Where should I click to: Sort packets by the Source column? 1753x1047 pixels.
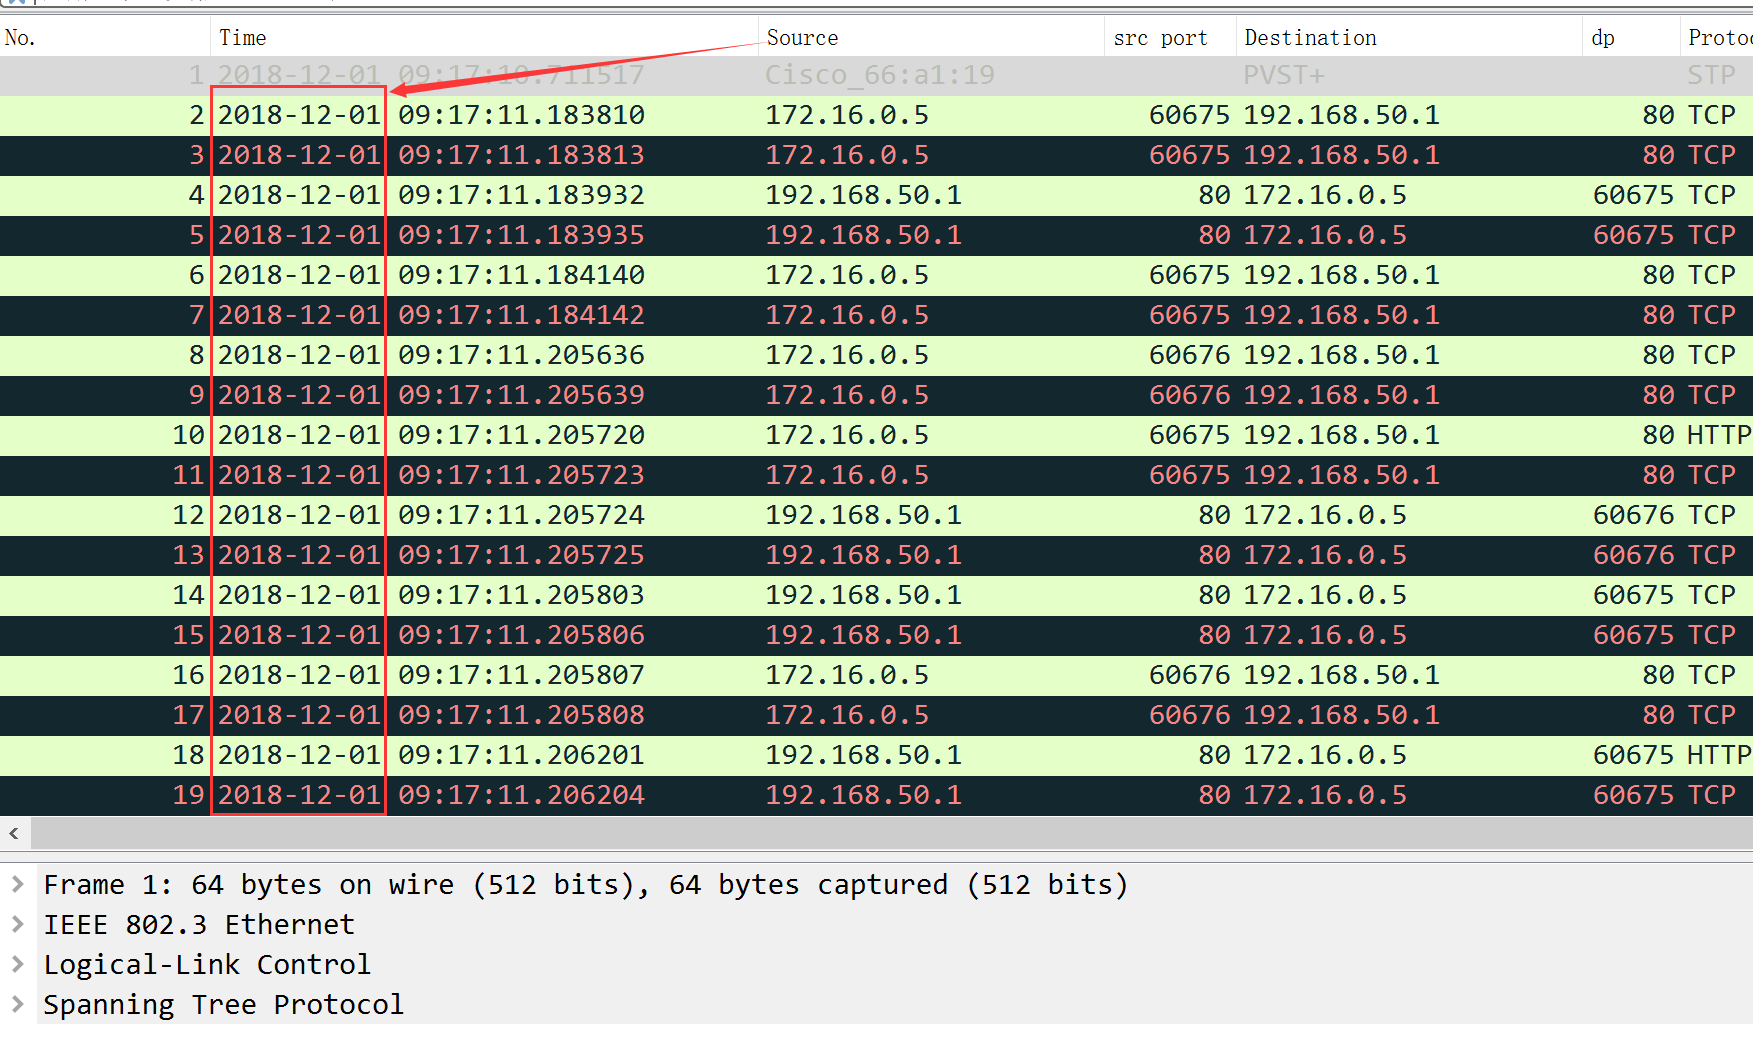pyautogui.click(x=802, y=37)
